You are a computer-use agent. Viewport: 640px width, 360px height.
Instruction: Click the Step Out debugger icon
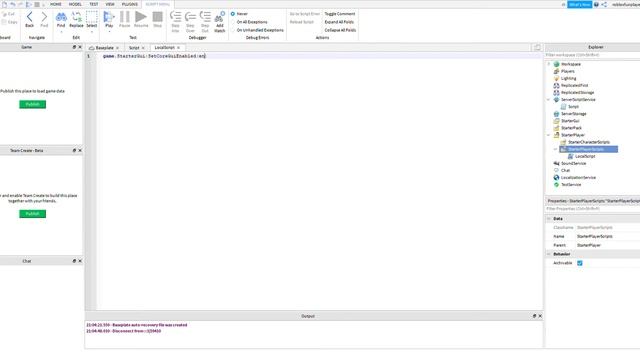click(205, 17)
